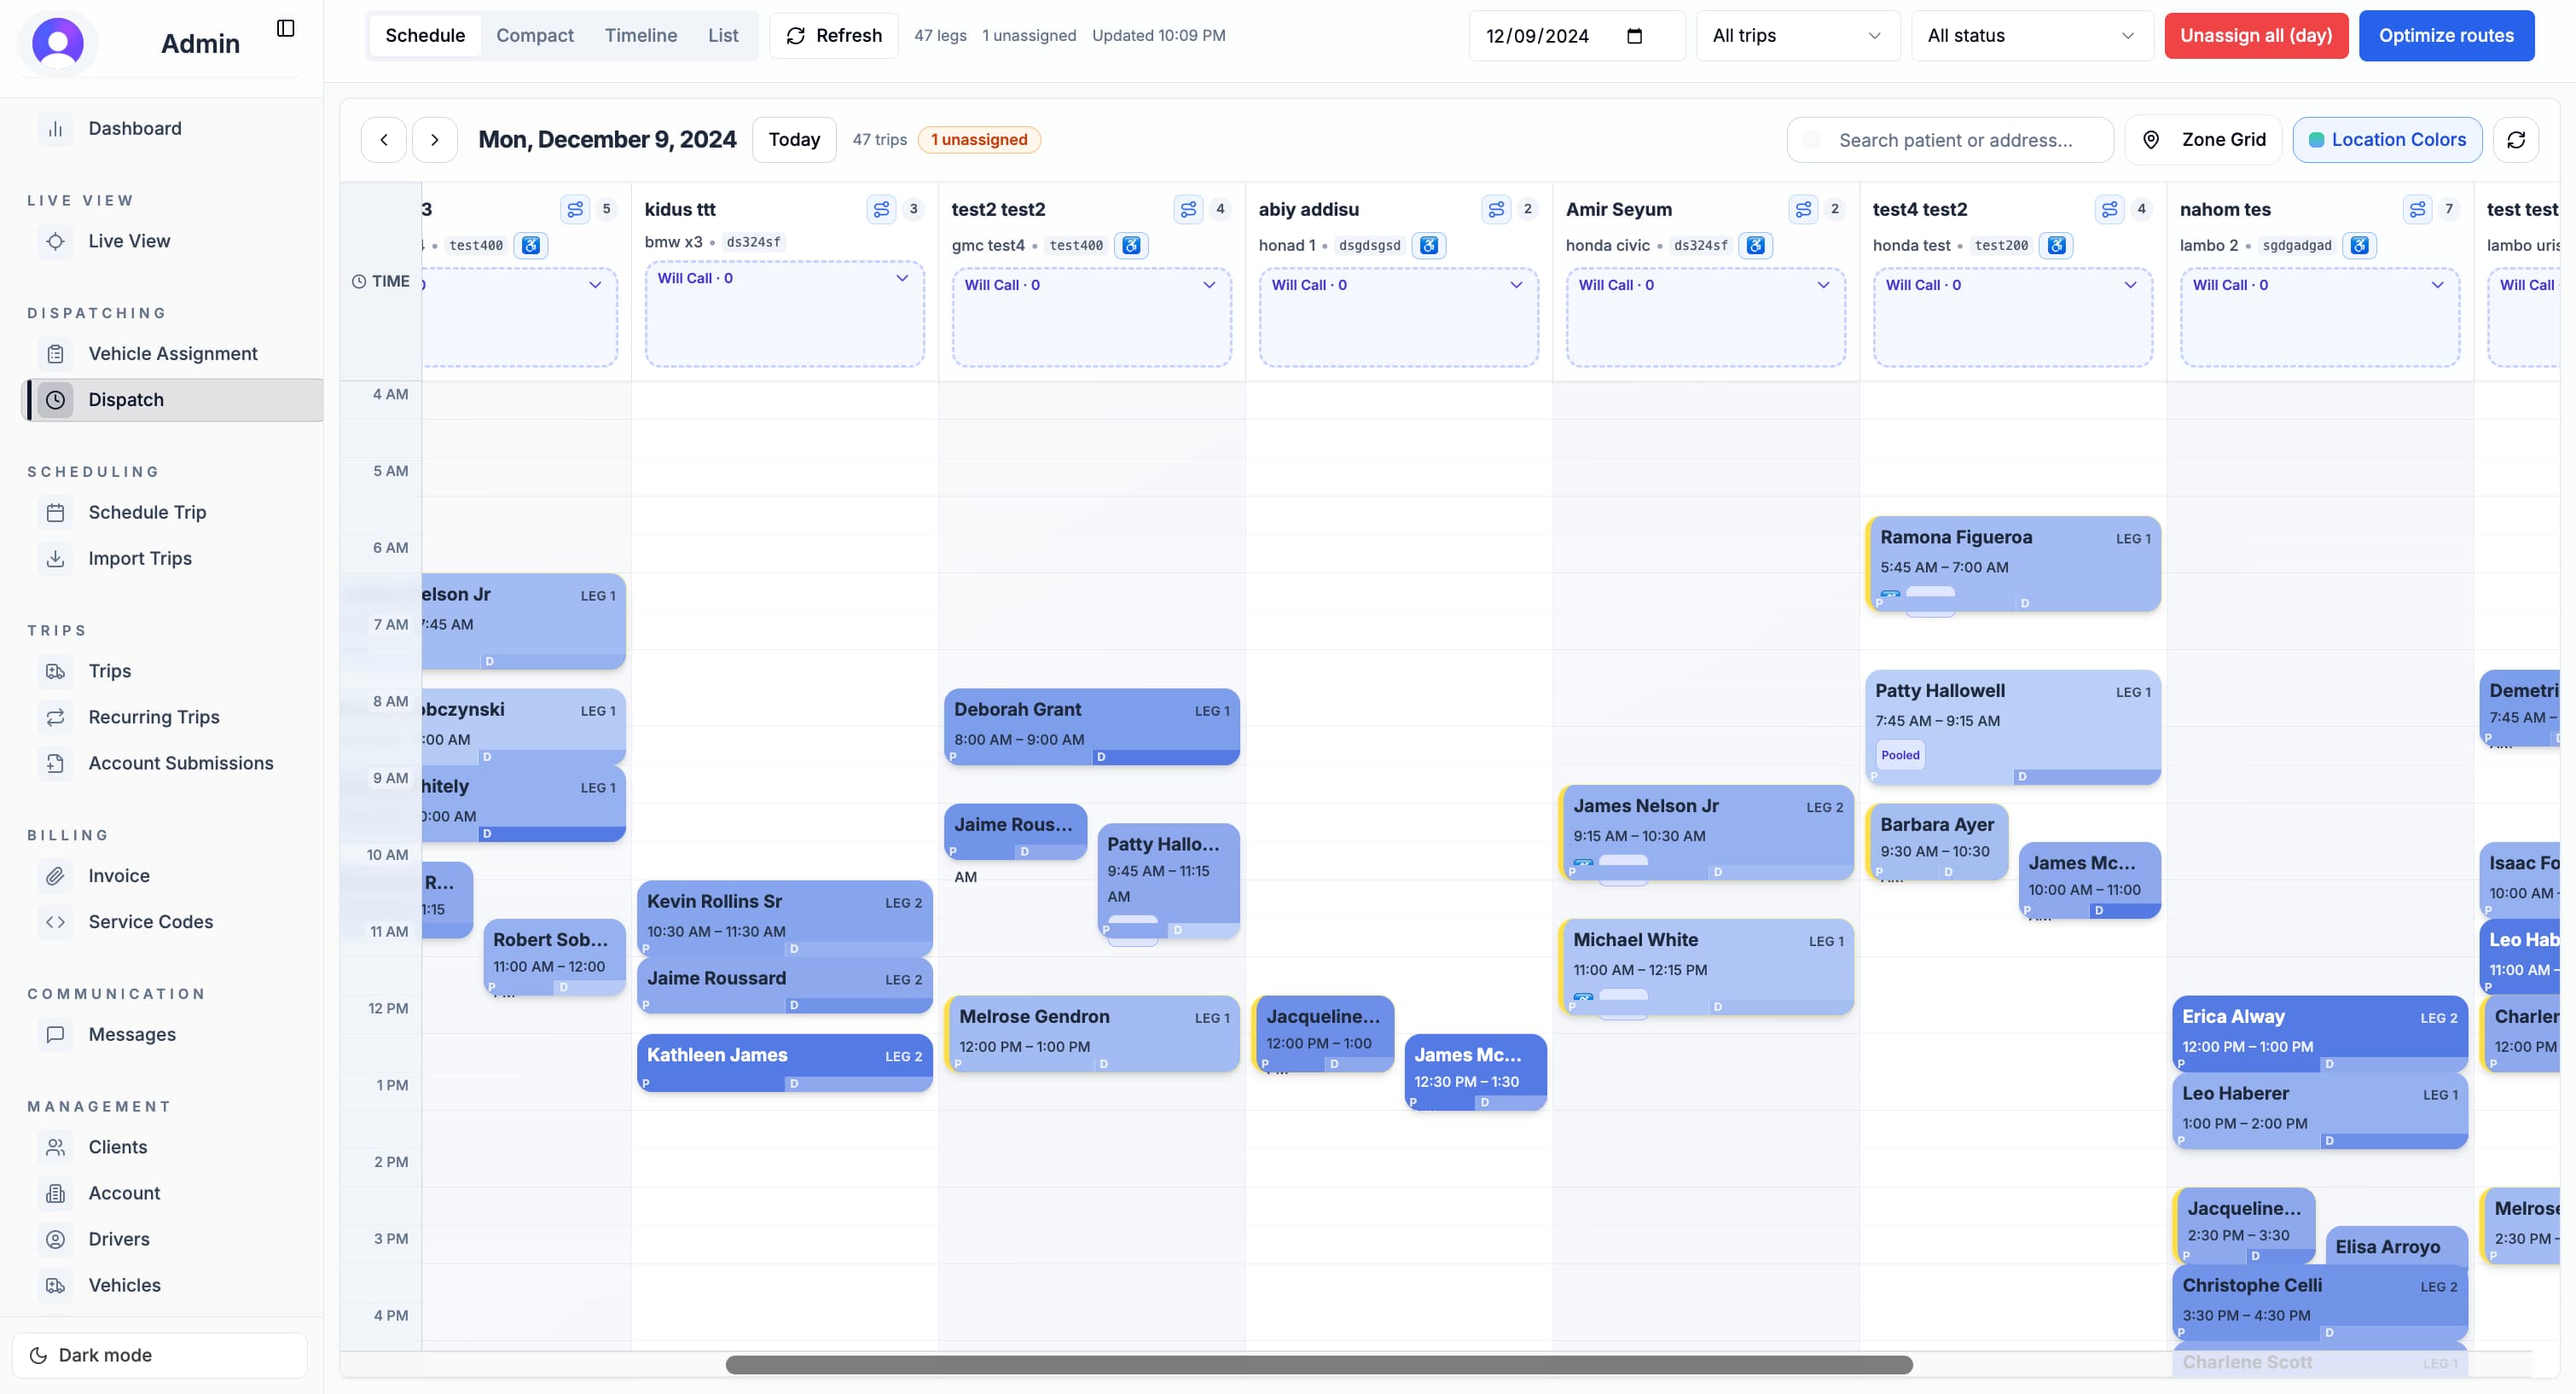The height and width of the screenshot is (1394, 2576).
Task: Click wheelchair icon beside dsgdsgsd tag
Action: pyautogui.click(x=1430, y=245)
